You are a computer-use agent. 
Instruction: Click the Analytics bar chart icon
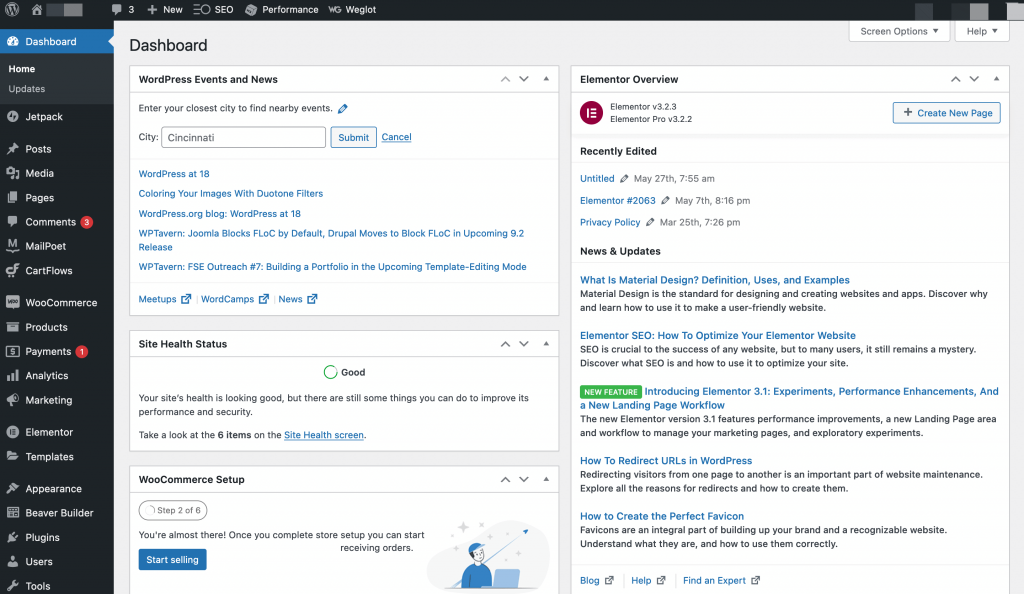(12, 375)
